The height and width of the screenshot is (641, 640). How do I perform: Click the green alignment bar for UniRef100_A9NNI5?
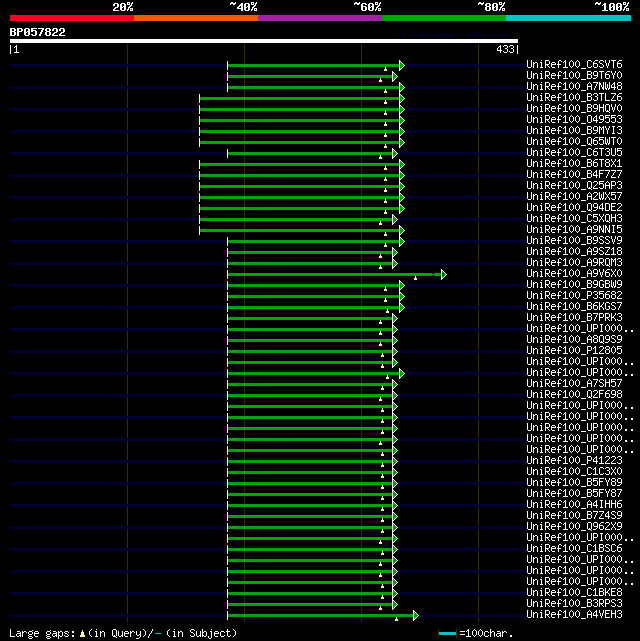click(x=299, y=231)
